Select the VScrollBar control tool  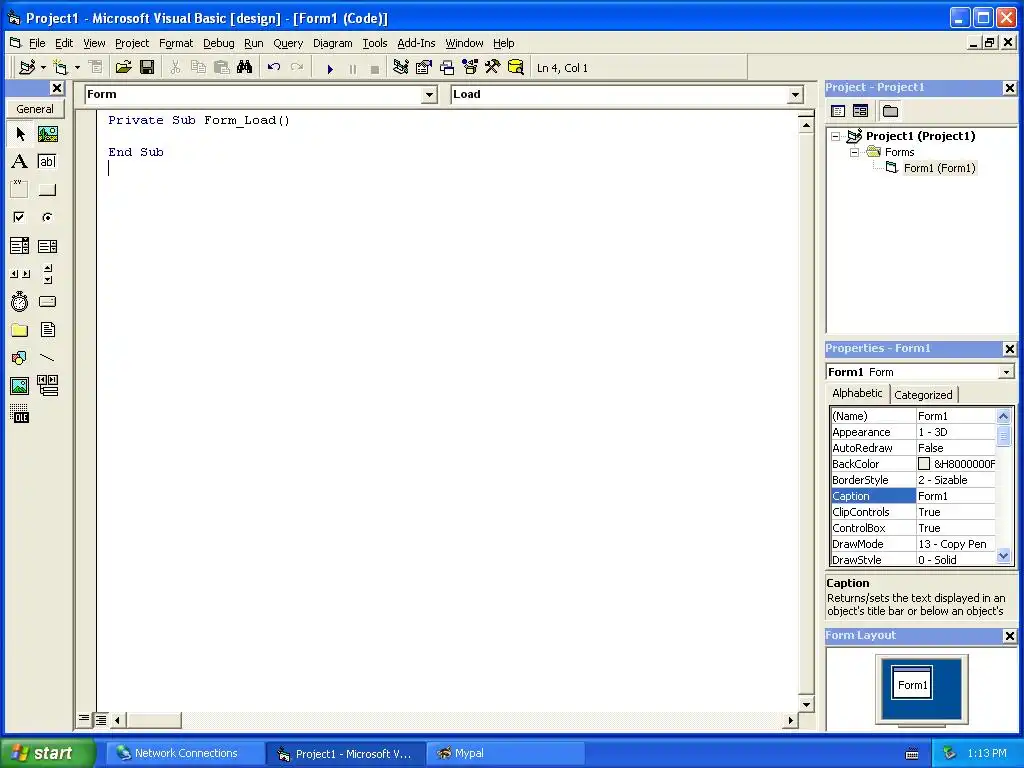(x=48, y=274)
